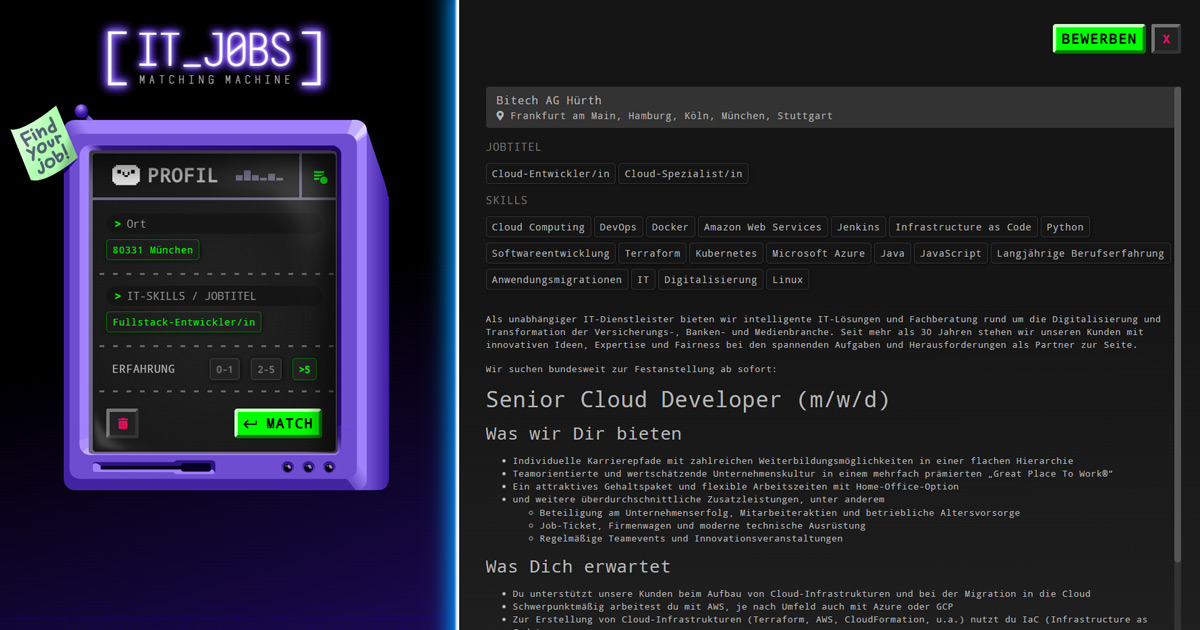The width and height of the screenshot is (1200, 630).
Task: Click the Was wir Dir bieten heading
Action: click(x=584, y=434)
